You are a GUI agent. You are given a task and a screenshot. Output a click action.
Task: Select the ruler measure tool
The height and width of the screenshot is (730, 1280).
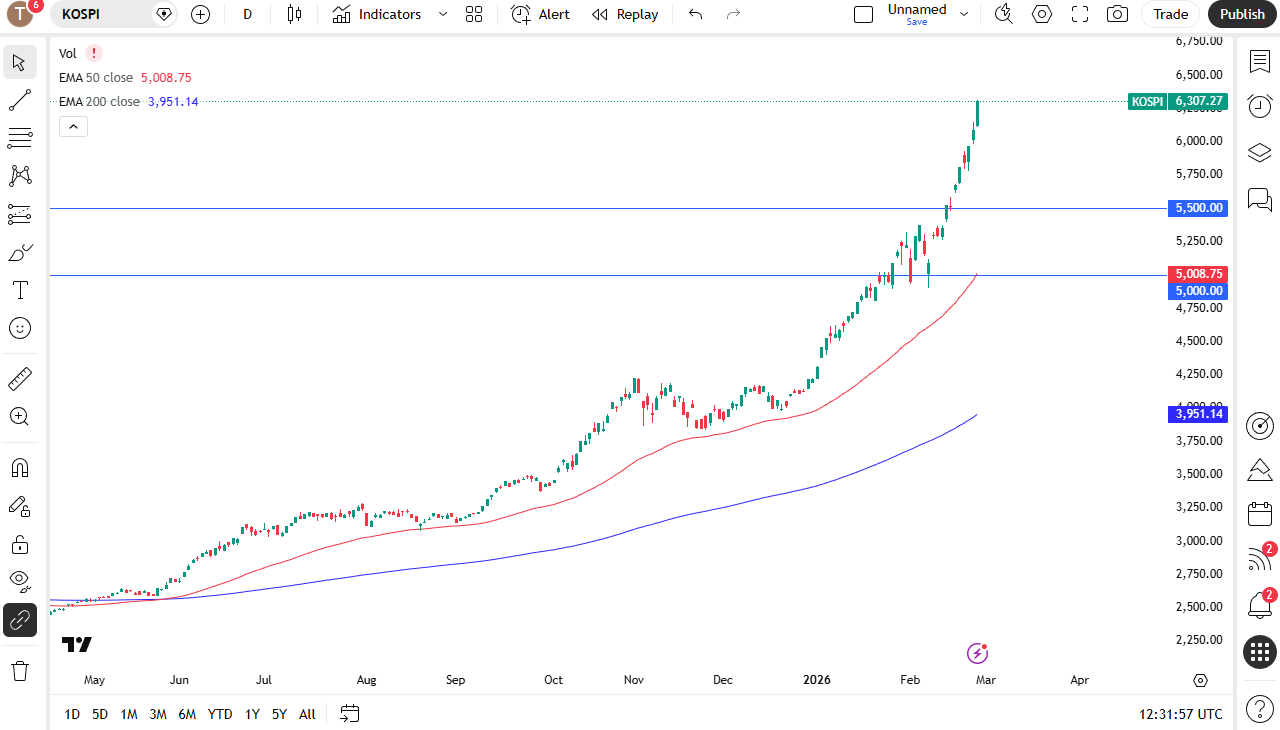20,379
